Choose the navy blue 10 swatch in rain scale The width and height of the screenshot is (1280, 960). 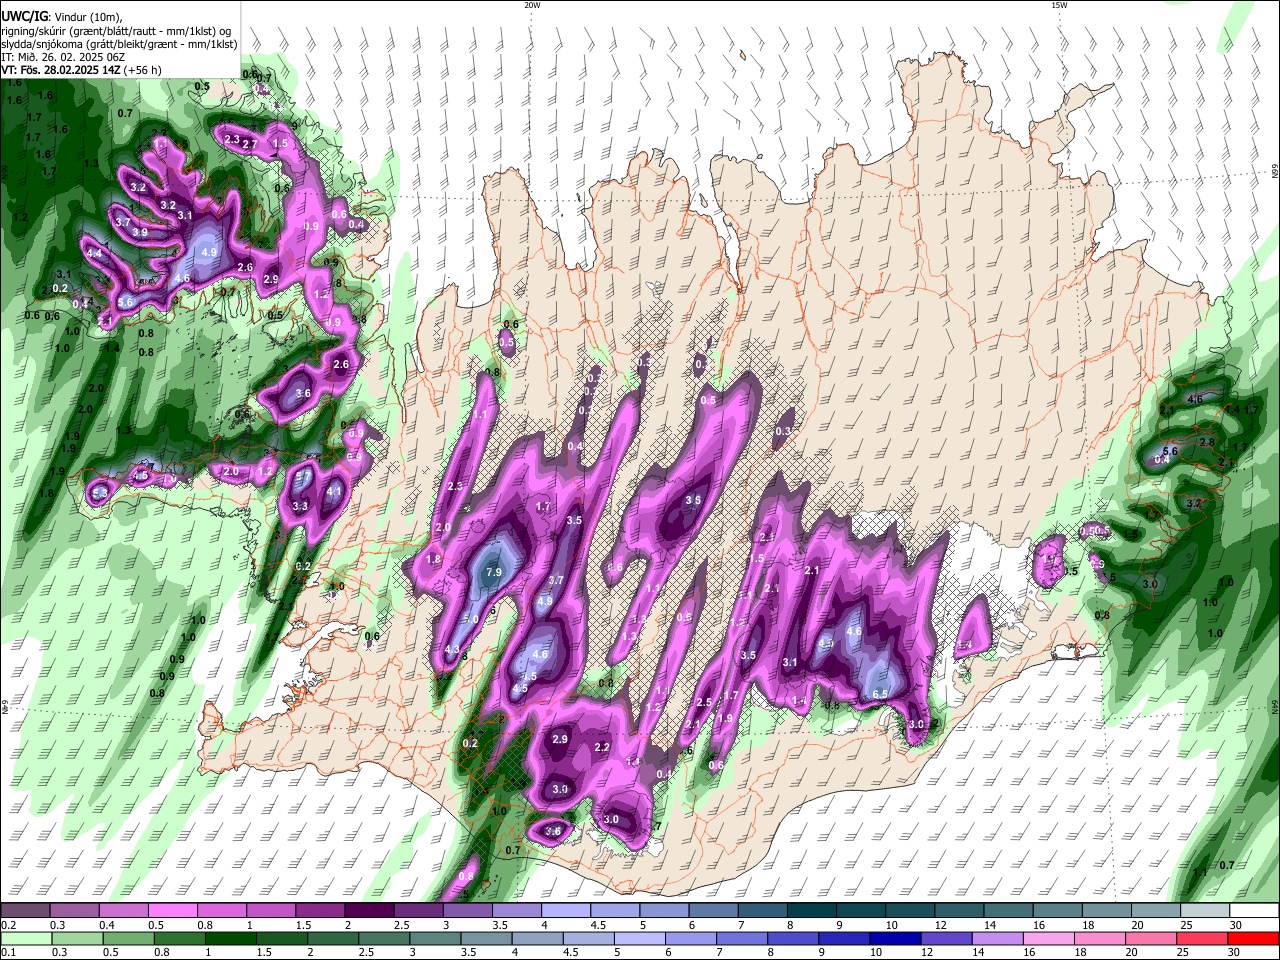[895, 938]
